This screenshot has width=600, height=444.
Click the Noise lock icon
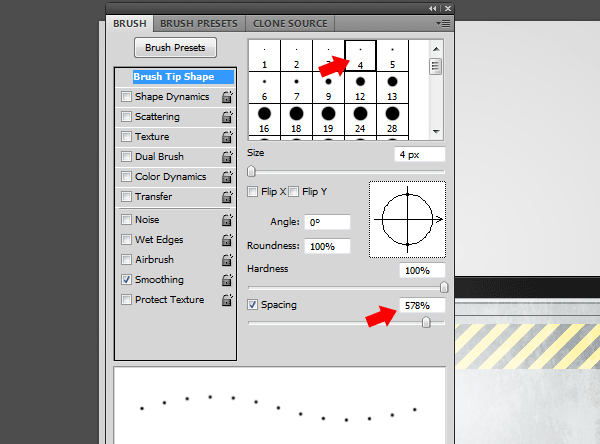(x=227, y=220)
